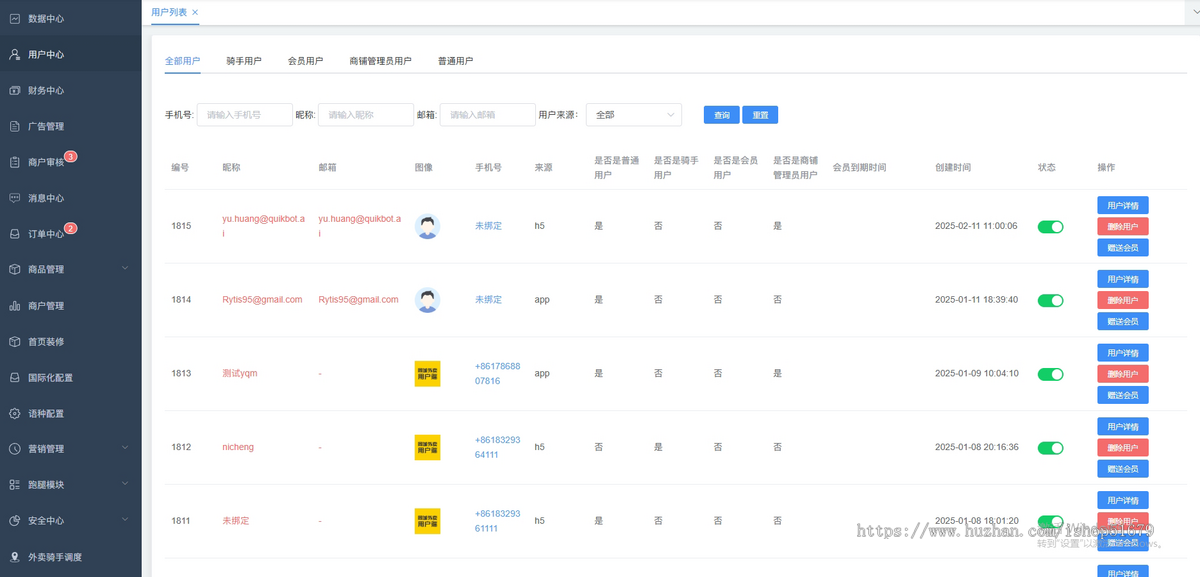Switch to the 会员用户 tab

(305, 61)
